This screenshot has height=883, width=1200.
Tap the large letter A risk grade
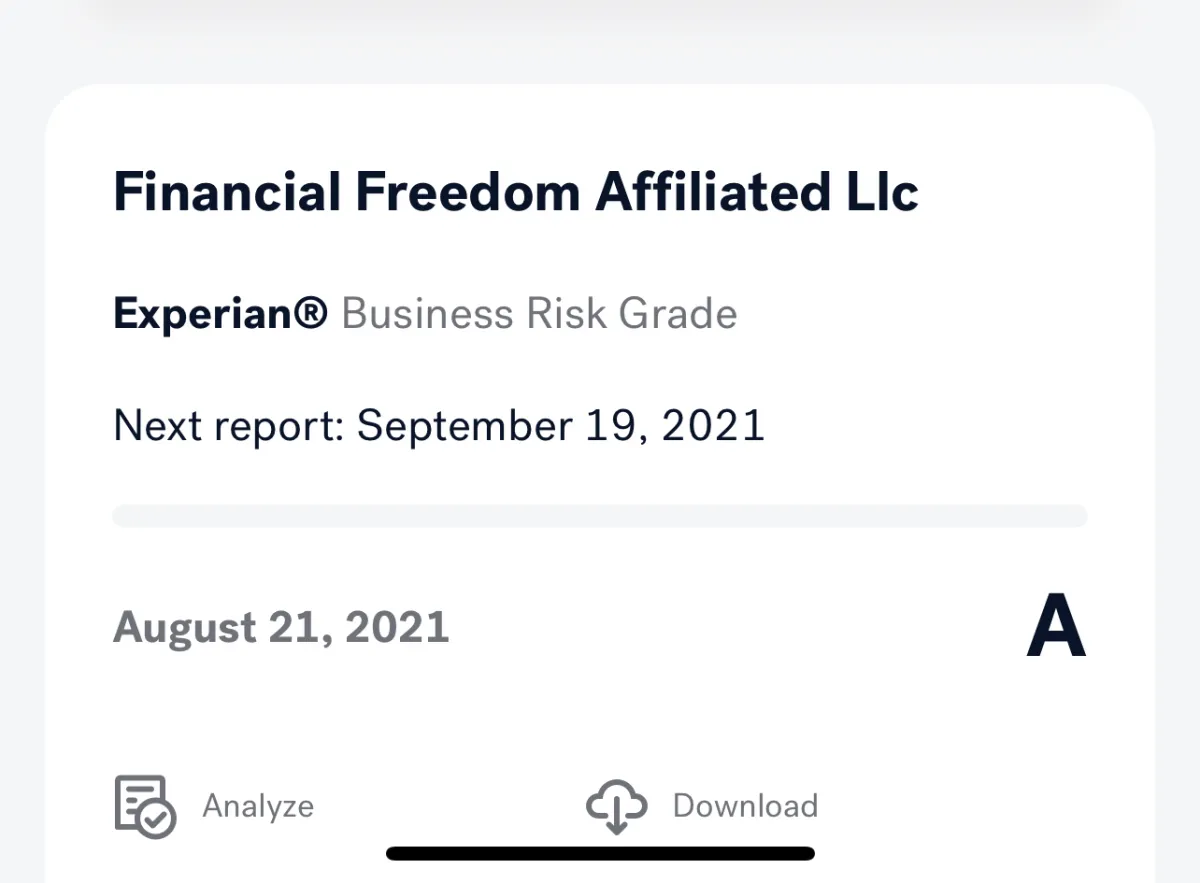[x=1056, y=628]
